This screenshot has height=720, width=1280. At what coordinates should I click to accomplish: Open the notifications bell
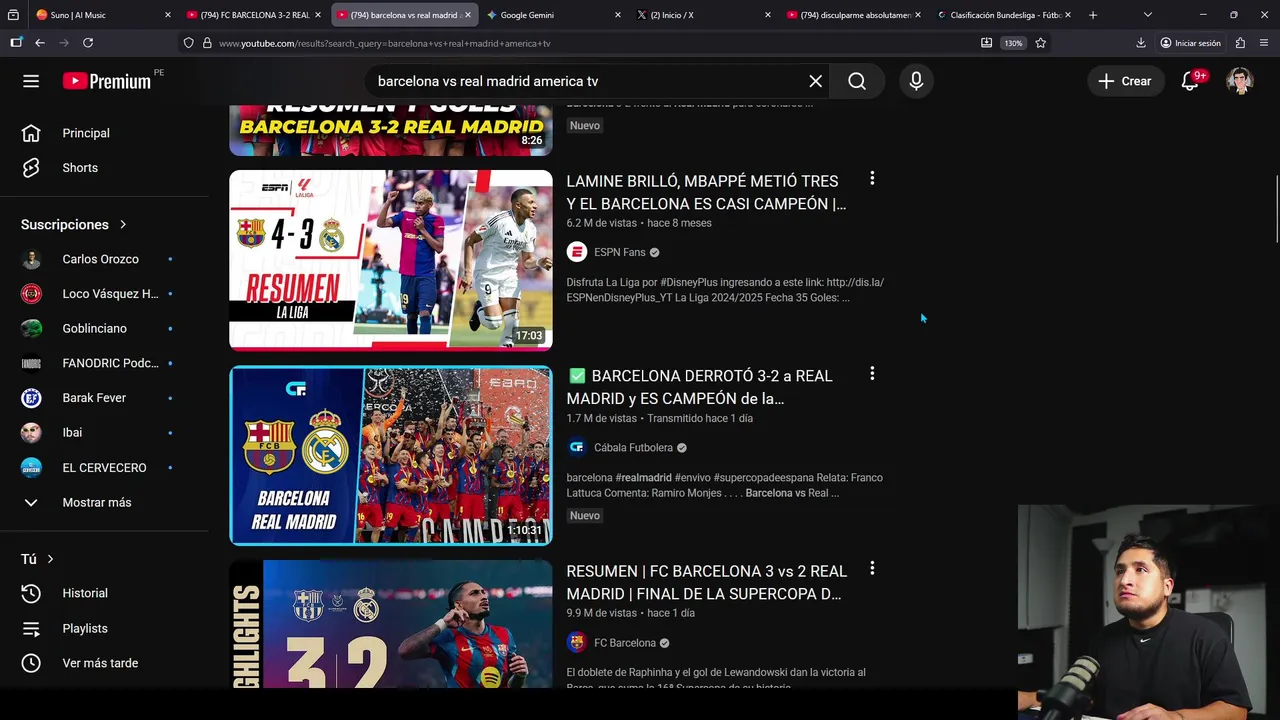(x=1190, y=81)
